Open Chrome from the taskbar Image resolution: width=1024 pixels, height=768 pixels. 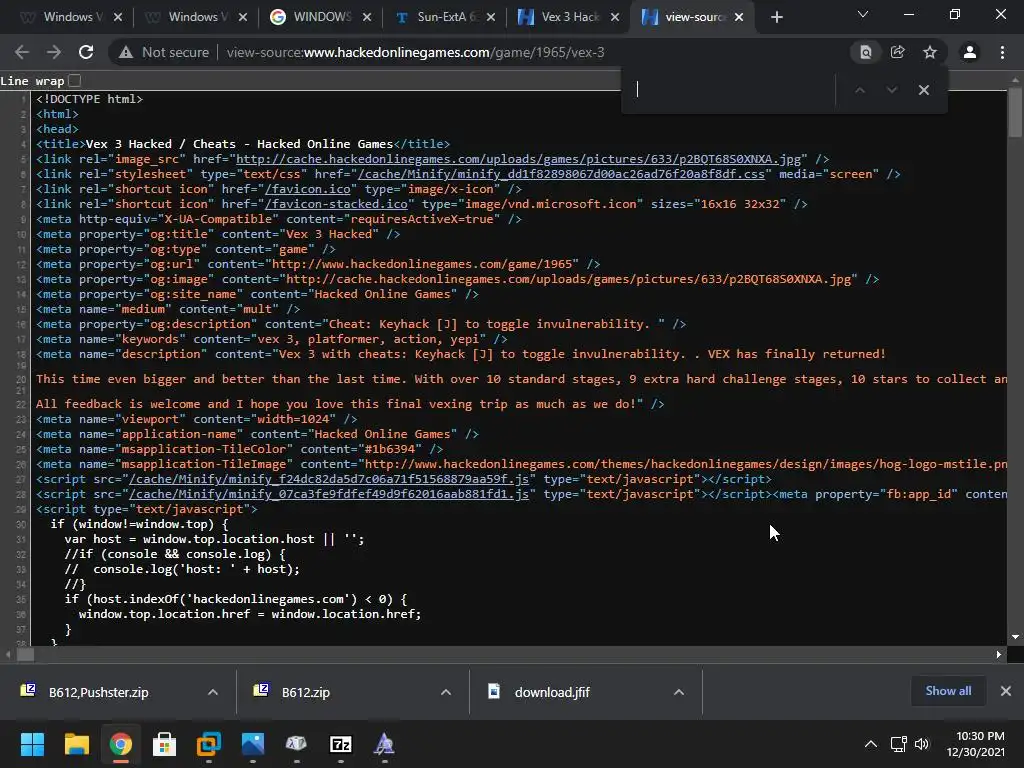tap(120, 744)
